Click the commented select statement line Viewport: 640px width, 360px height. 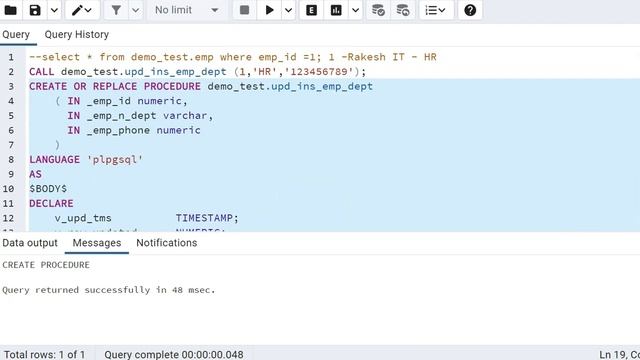pyautogui.click(x=233, y=57)
